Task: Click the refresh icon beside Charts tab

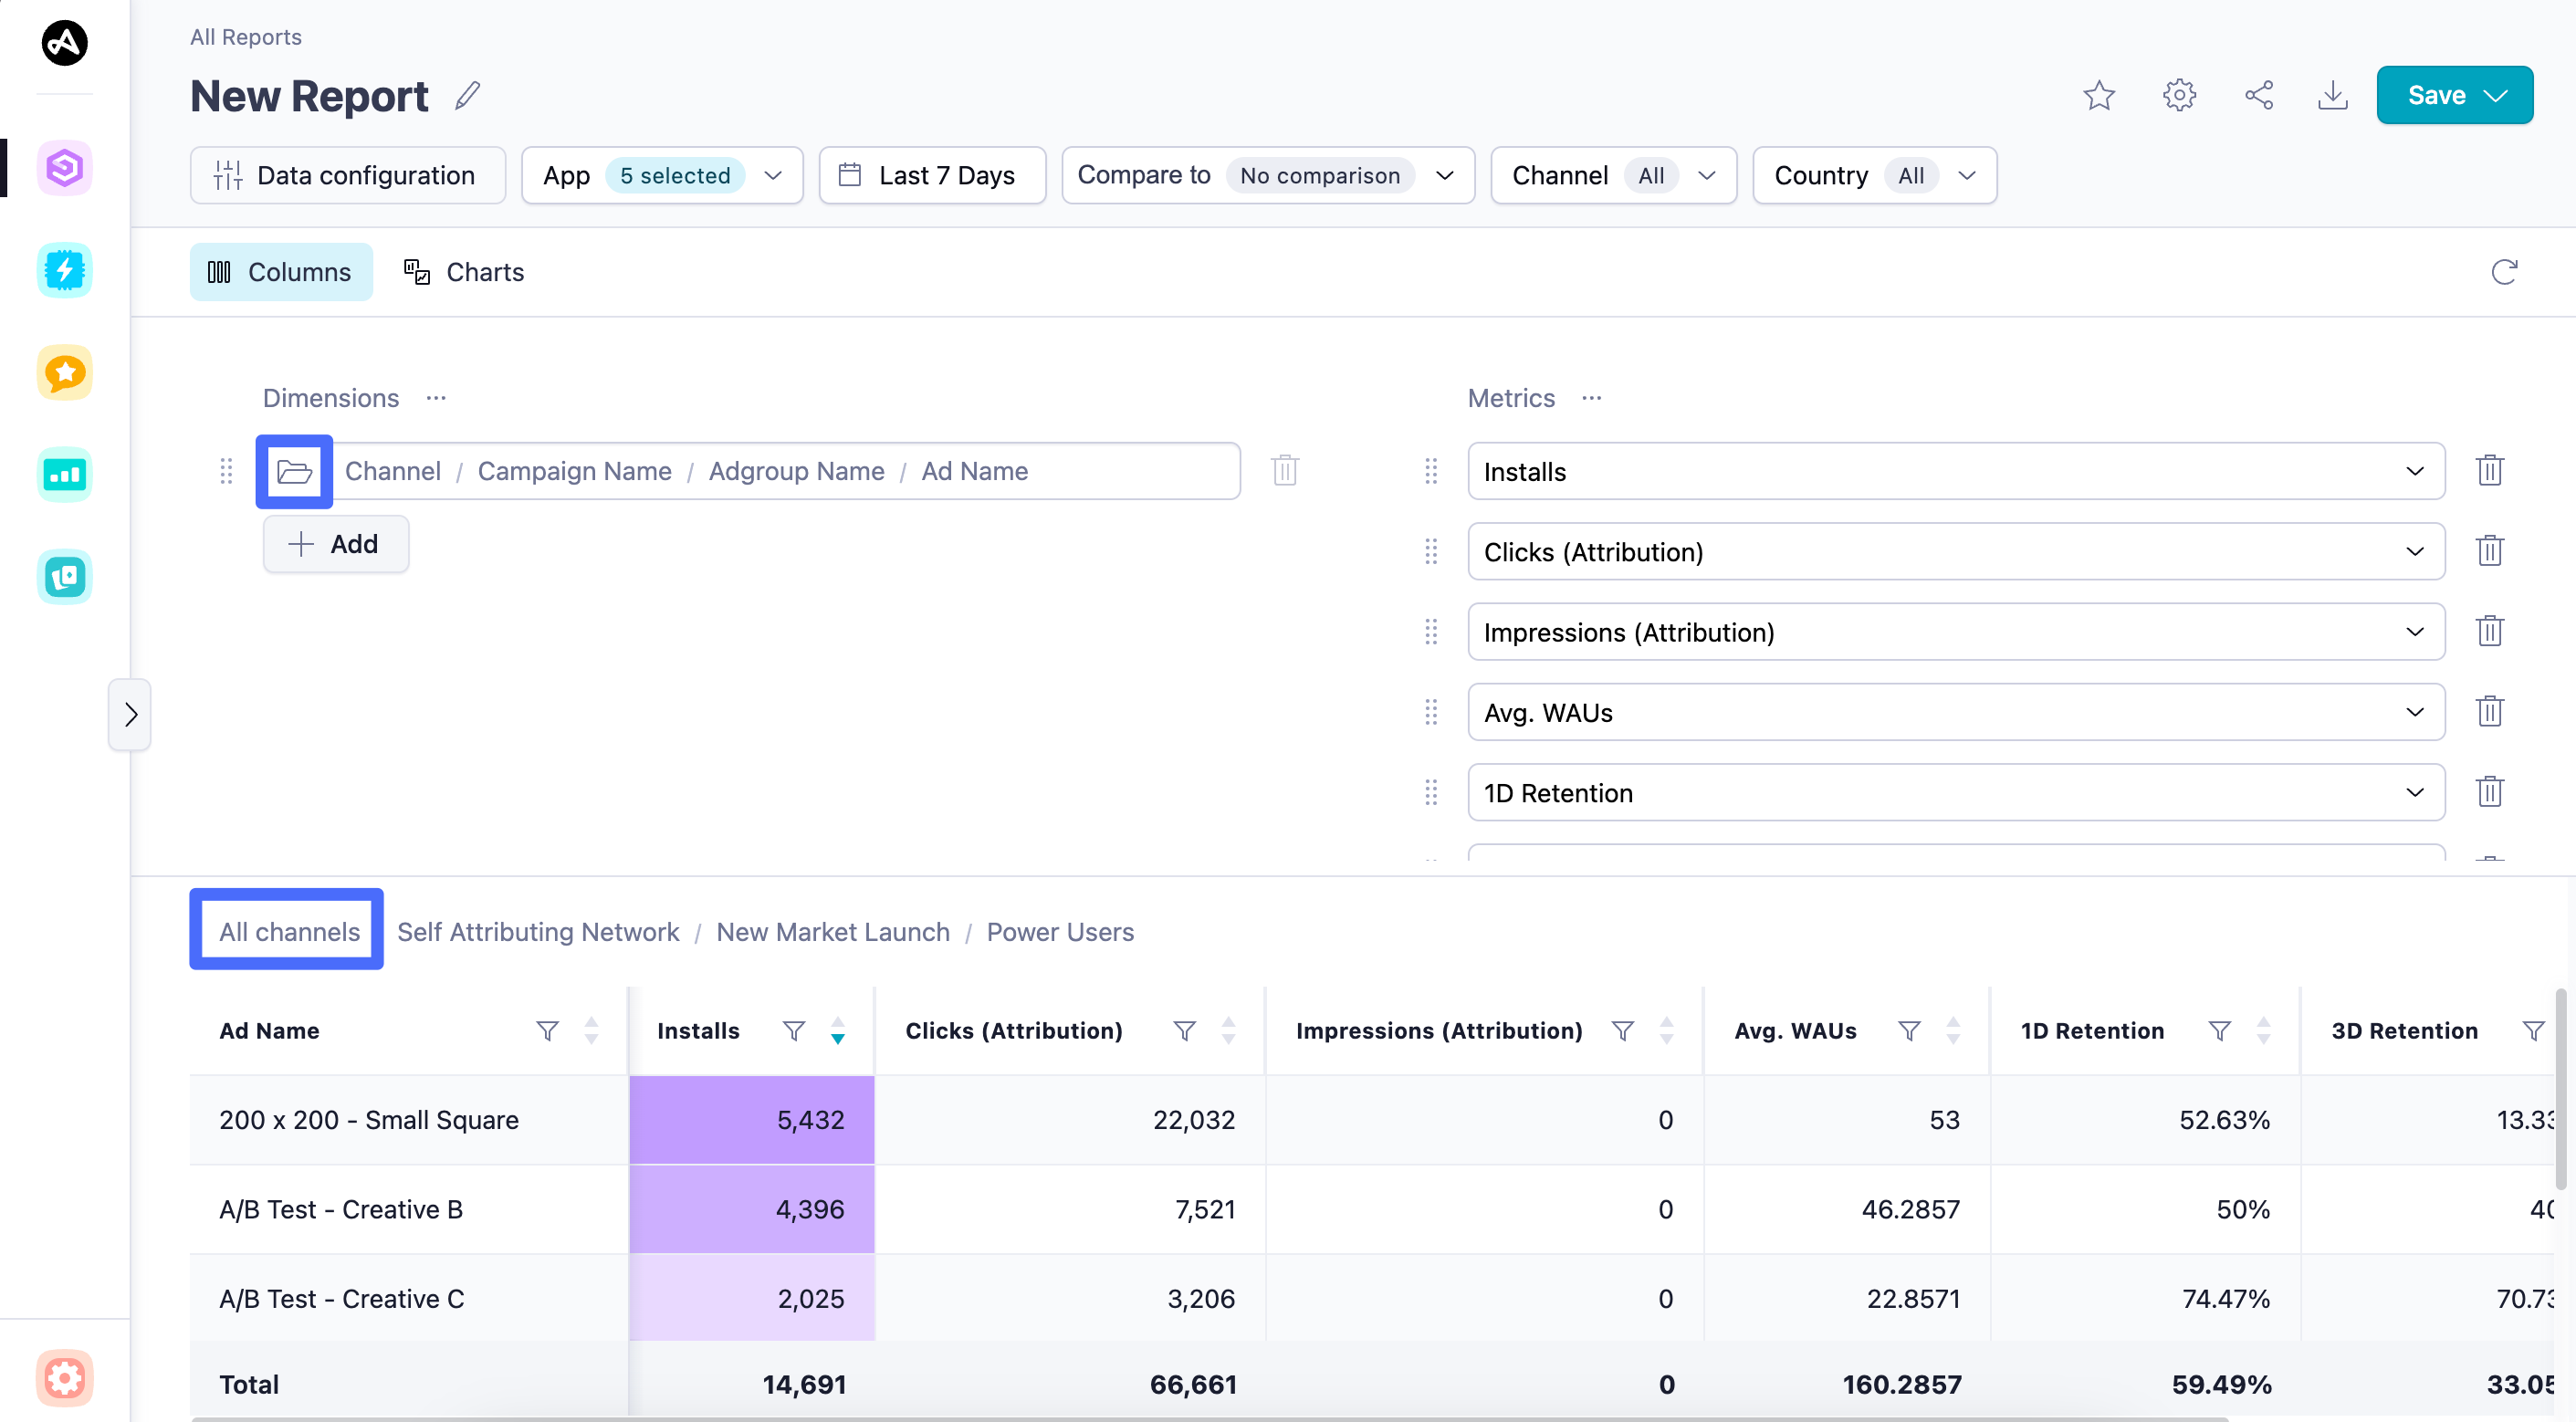Action: 2503,272
